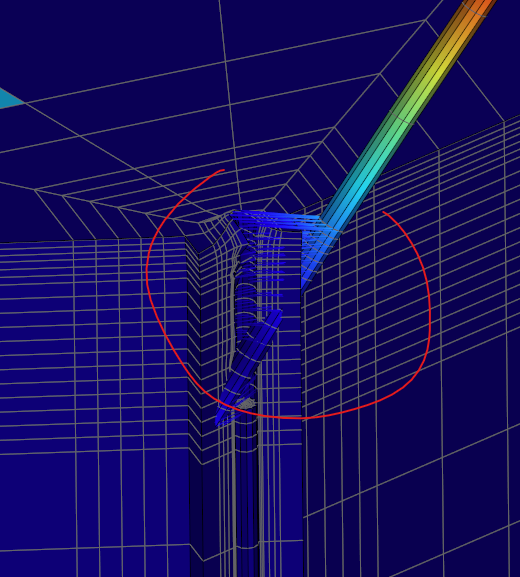Viewport: 520px width, 577px height.
Task: Click the top surface mesh at upper left
Action: pyautogui.click(x=110, y=74)
